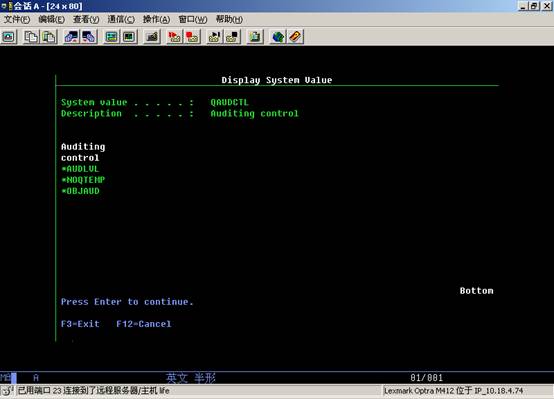The image size is (554, 399).
Task: Click the 'Description' field label
Action: click(91, 113)
